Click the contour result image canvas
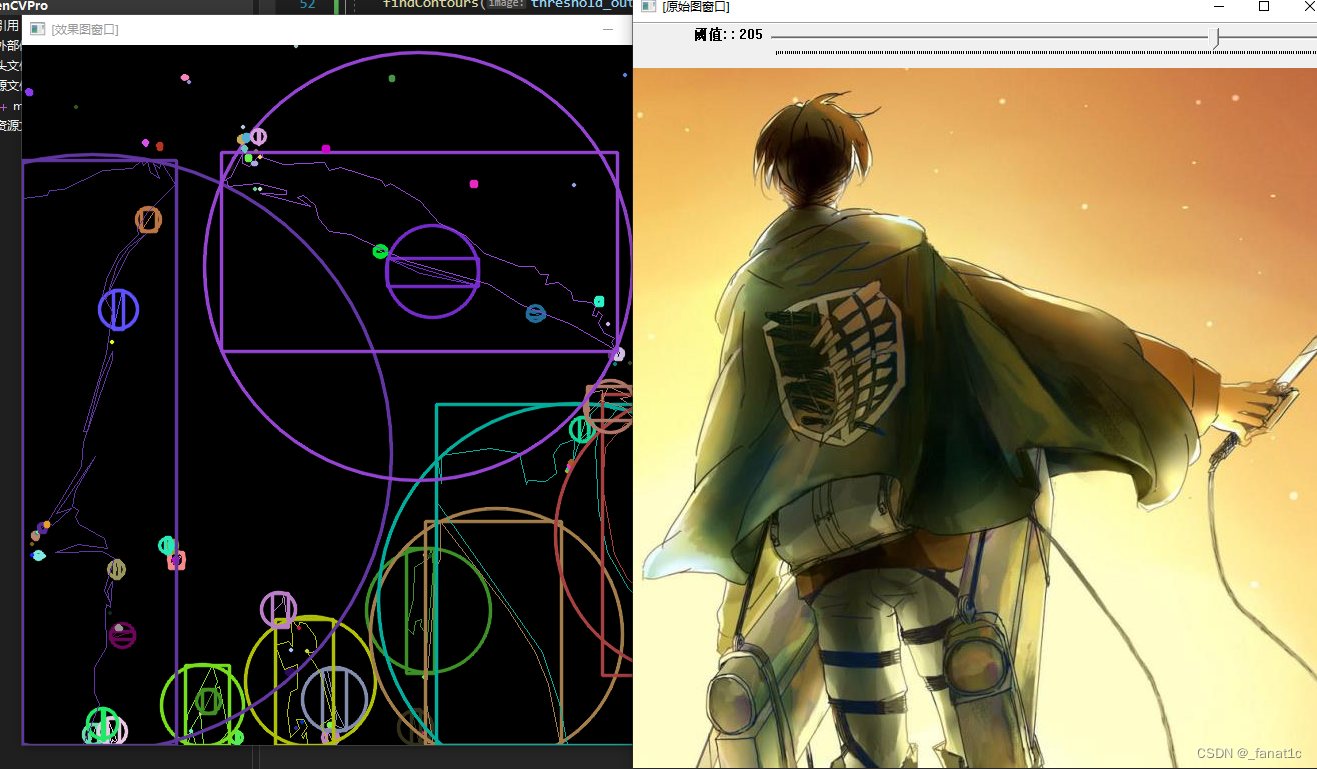The image size is (1317, 769). point(327,395)
